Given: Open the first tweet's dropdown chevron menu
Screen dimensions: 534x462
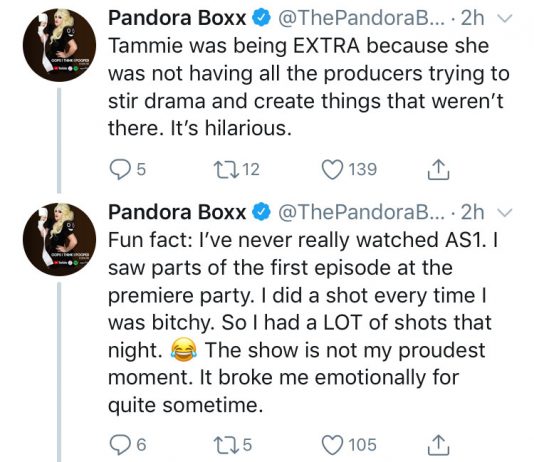Looking at the screenshot, I should click(x=504, y=18).
